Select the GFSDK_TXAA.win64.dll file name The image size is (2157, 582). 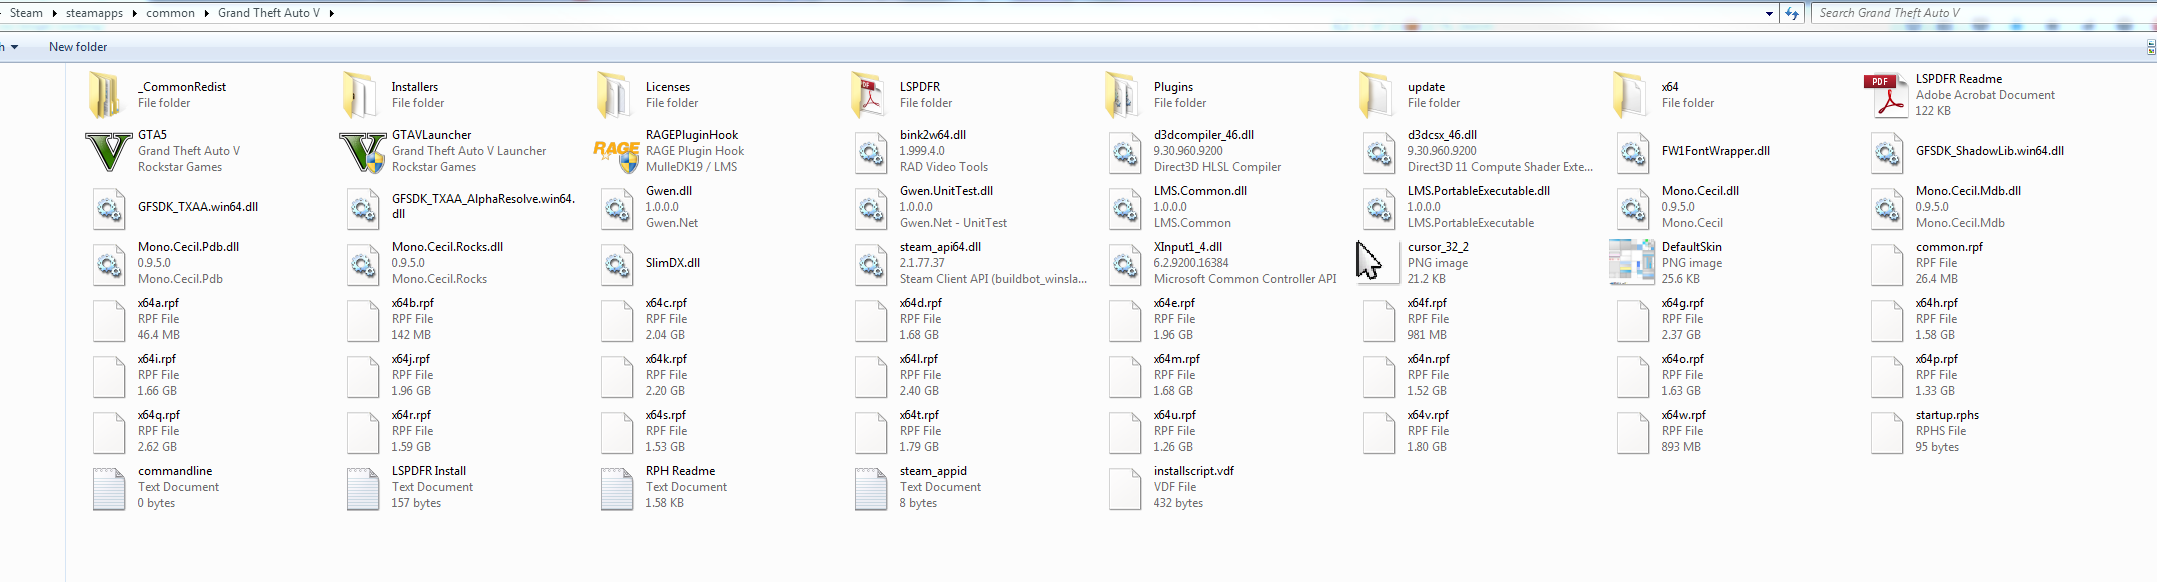pos(198,207)
